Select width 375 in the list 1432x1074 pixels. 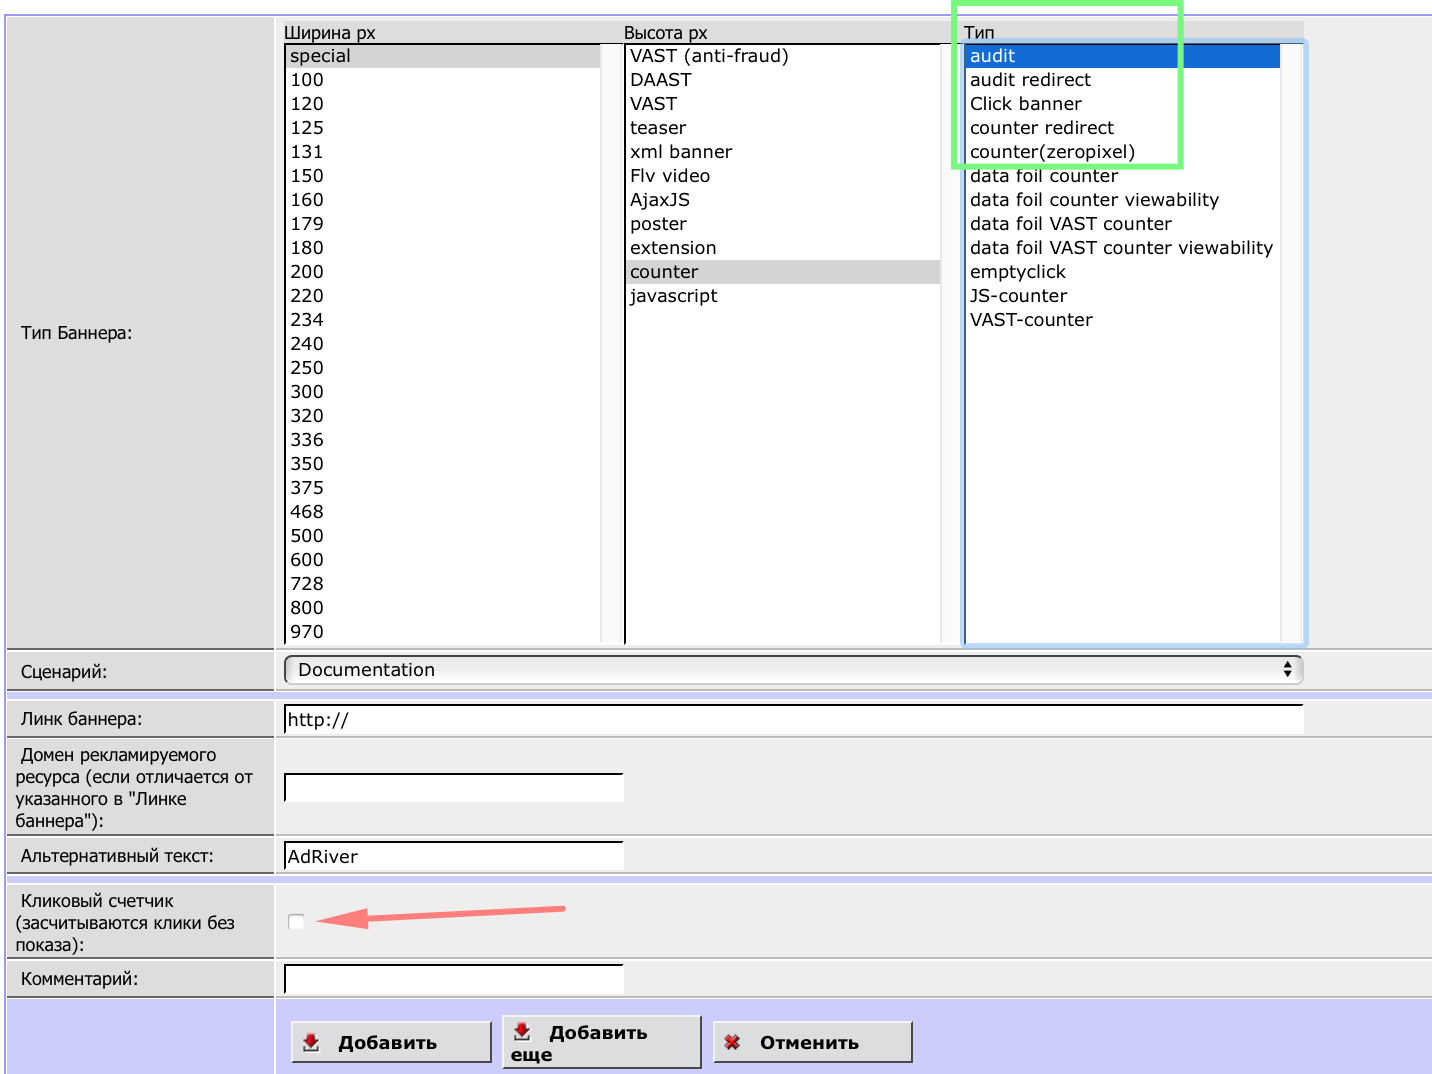442,488
